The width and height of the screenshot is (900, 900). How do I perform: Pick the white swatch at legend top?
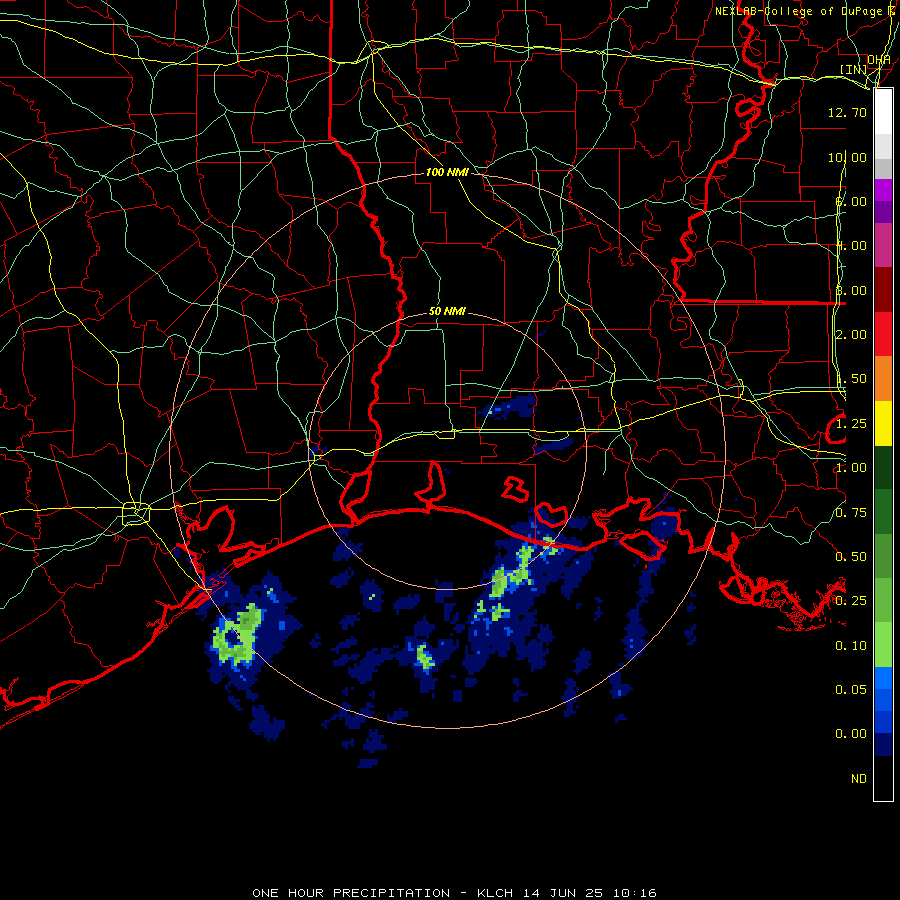click(x=883, y=112)
